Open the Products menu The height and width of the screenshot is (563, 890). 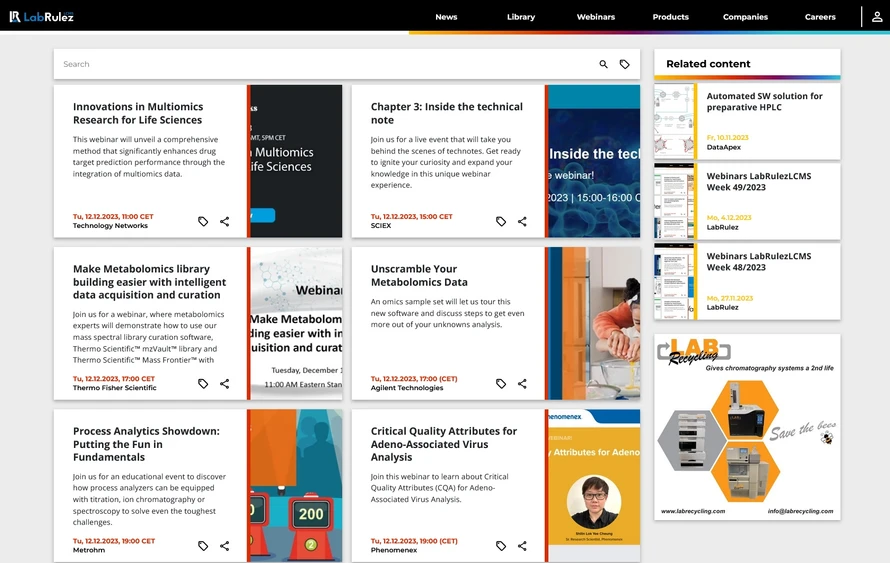pyautogui.click(x=670, y=17)
